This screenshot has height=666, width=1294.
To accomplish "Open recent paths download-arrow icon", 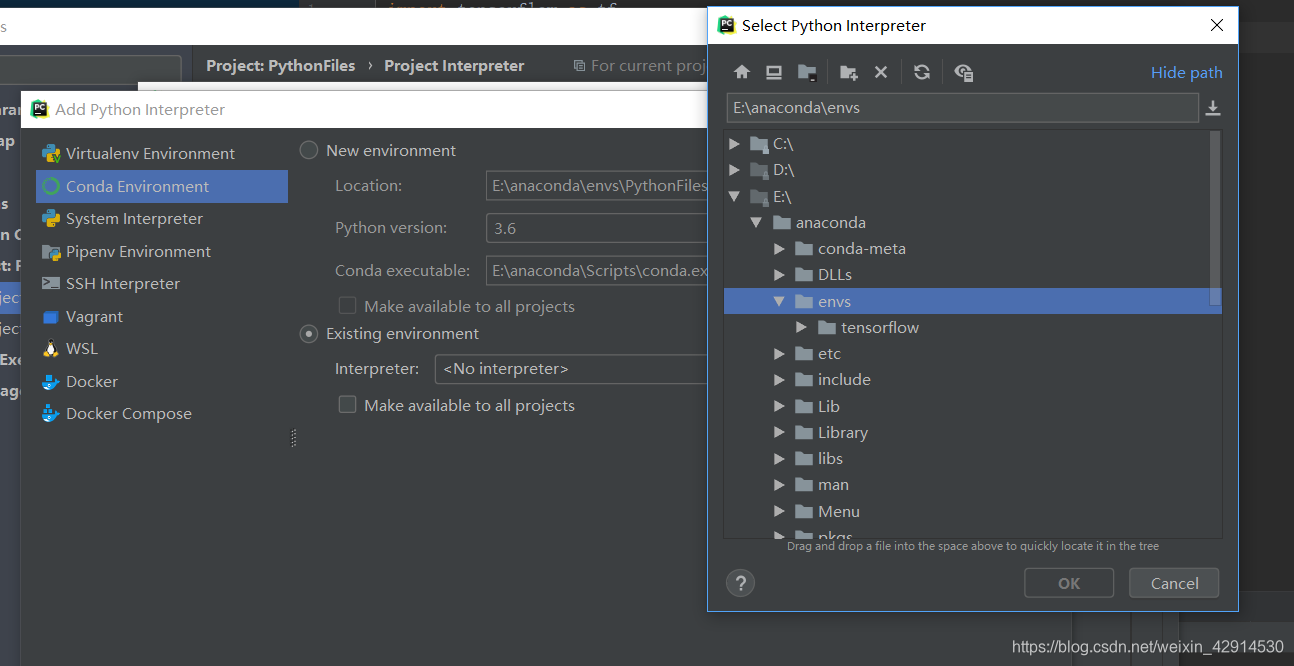I will [1213, 108].
